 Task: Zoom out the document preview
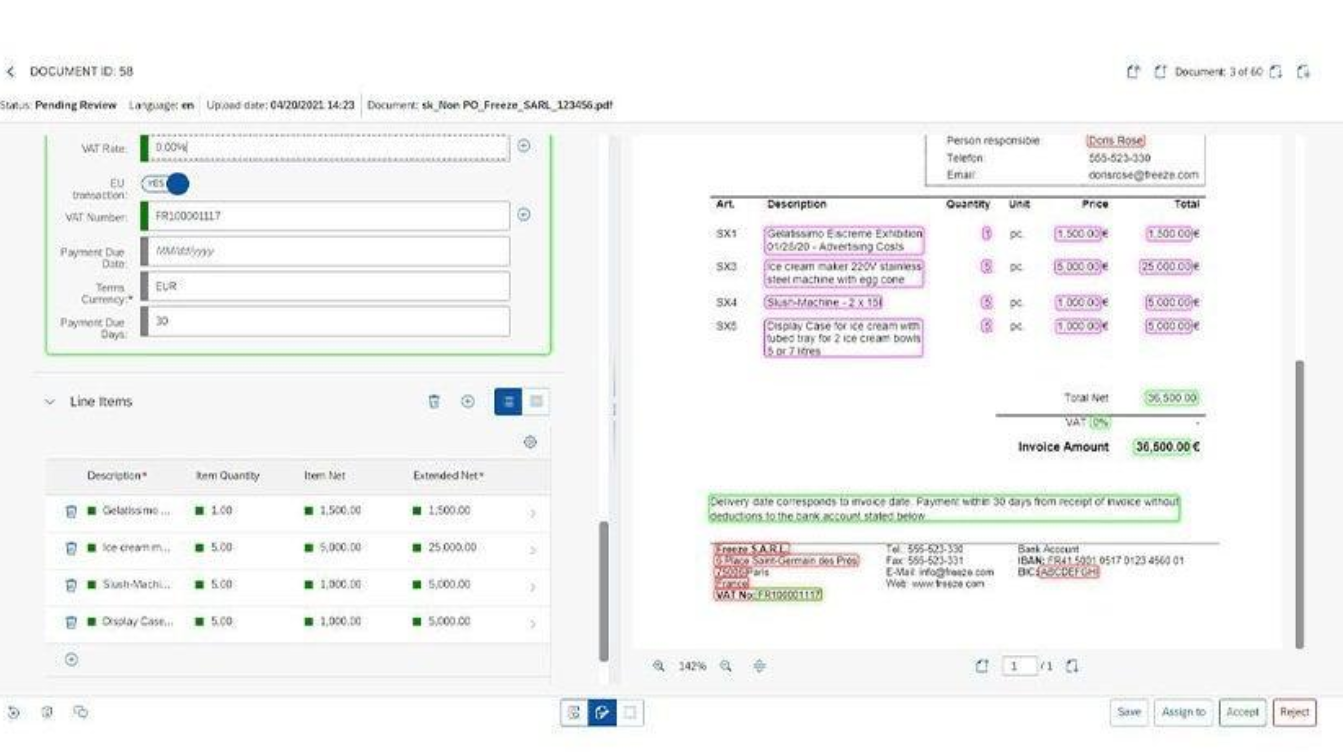660,665
